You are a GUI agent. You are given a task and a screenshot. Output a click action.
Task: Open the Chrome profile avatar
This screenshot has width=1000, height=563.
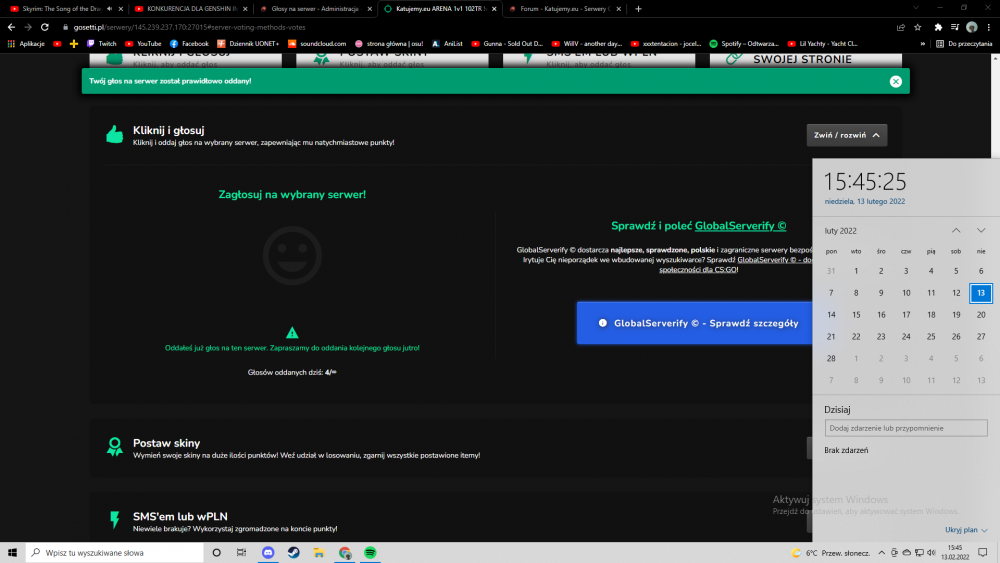pyautogui.click(x=972, y=27)
